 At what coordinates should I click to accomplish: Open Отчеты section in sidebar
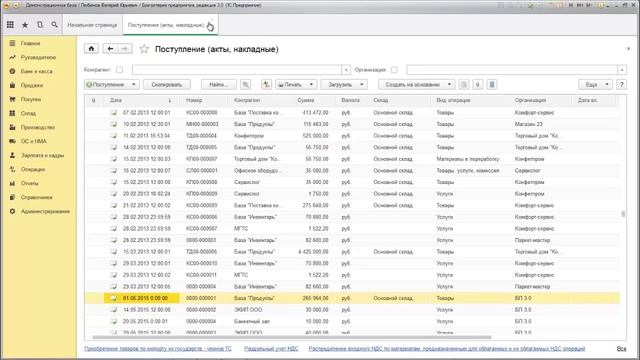30,183
